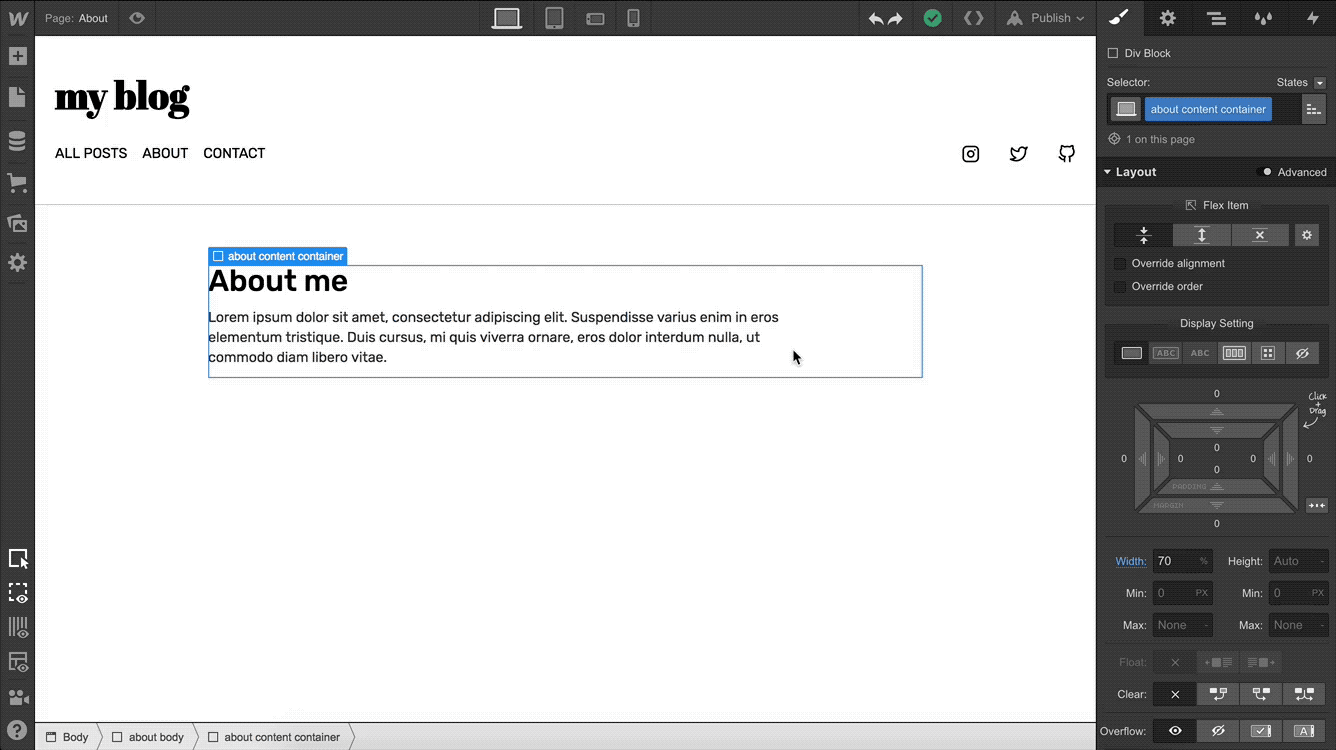
Task: Toggle the Advanced layout switch
Action: (x=1266, y=172)
